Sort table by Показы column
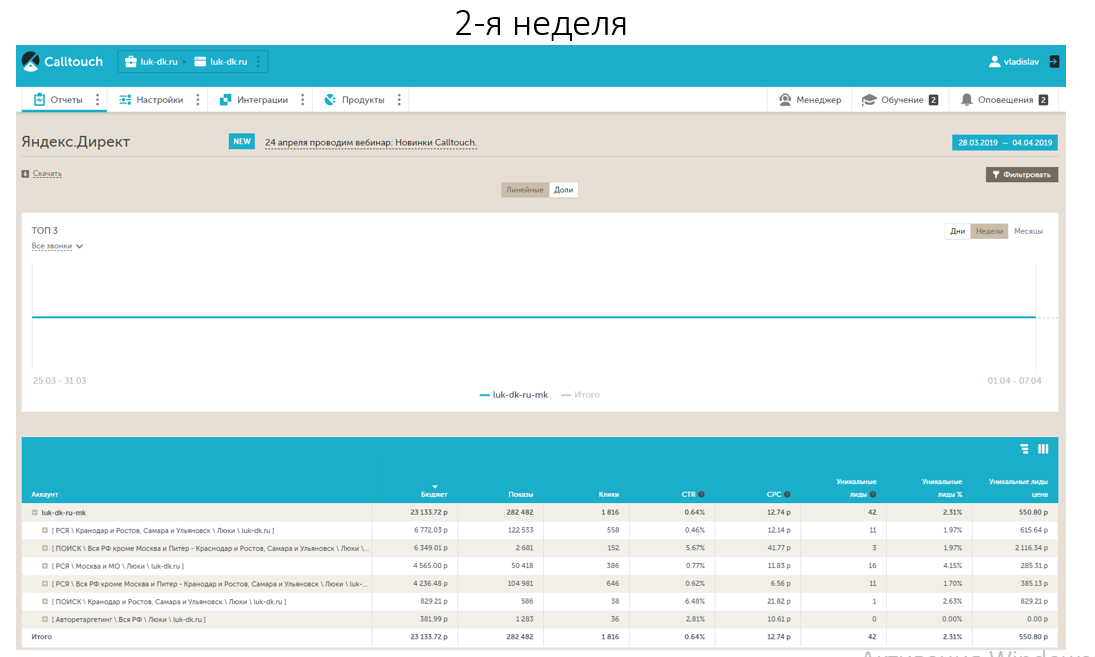The height and width of the screenshot is (657, 1095). (520, 494)
